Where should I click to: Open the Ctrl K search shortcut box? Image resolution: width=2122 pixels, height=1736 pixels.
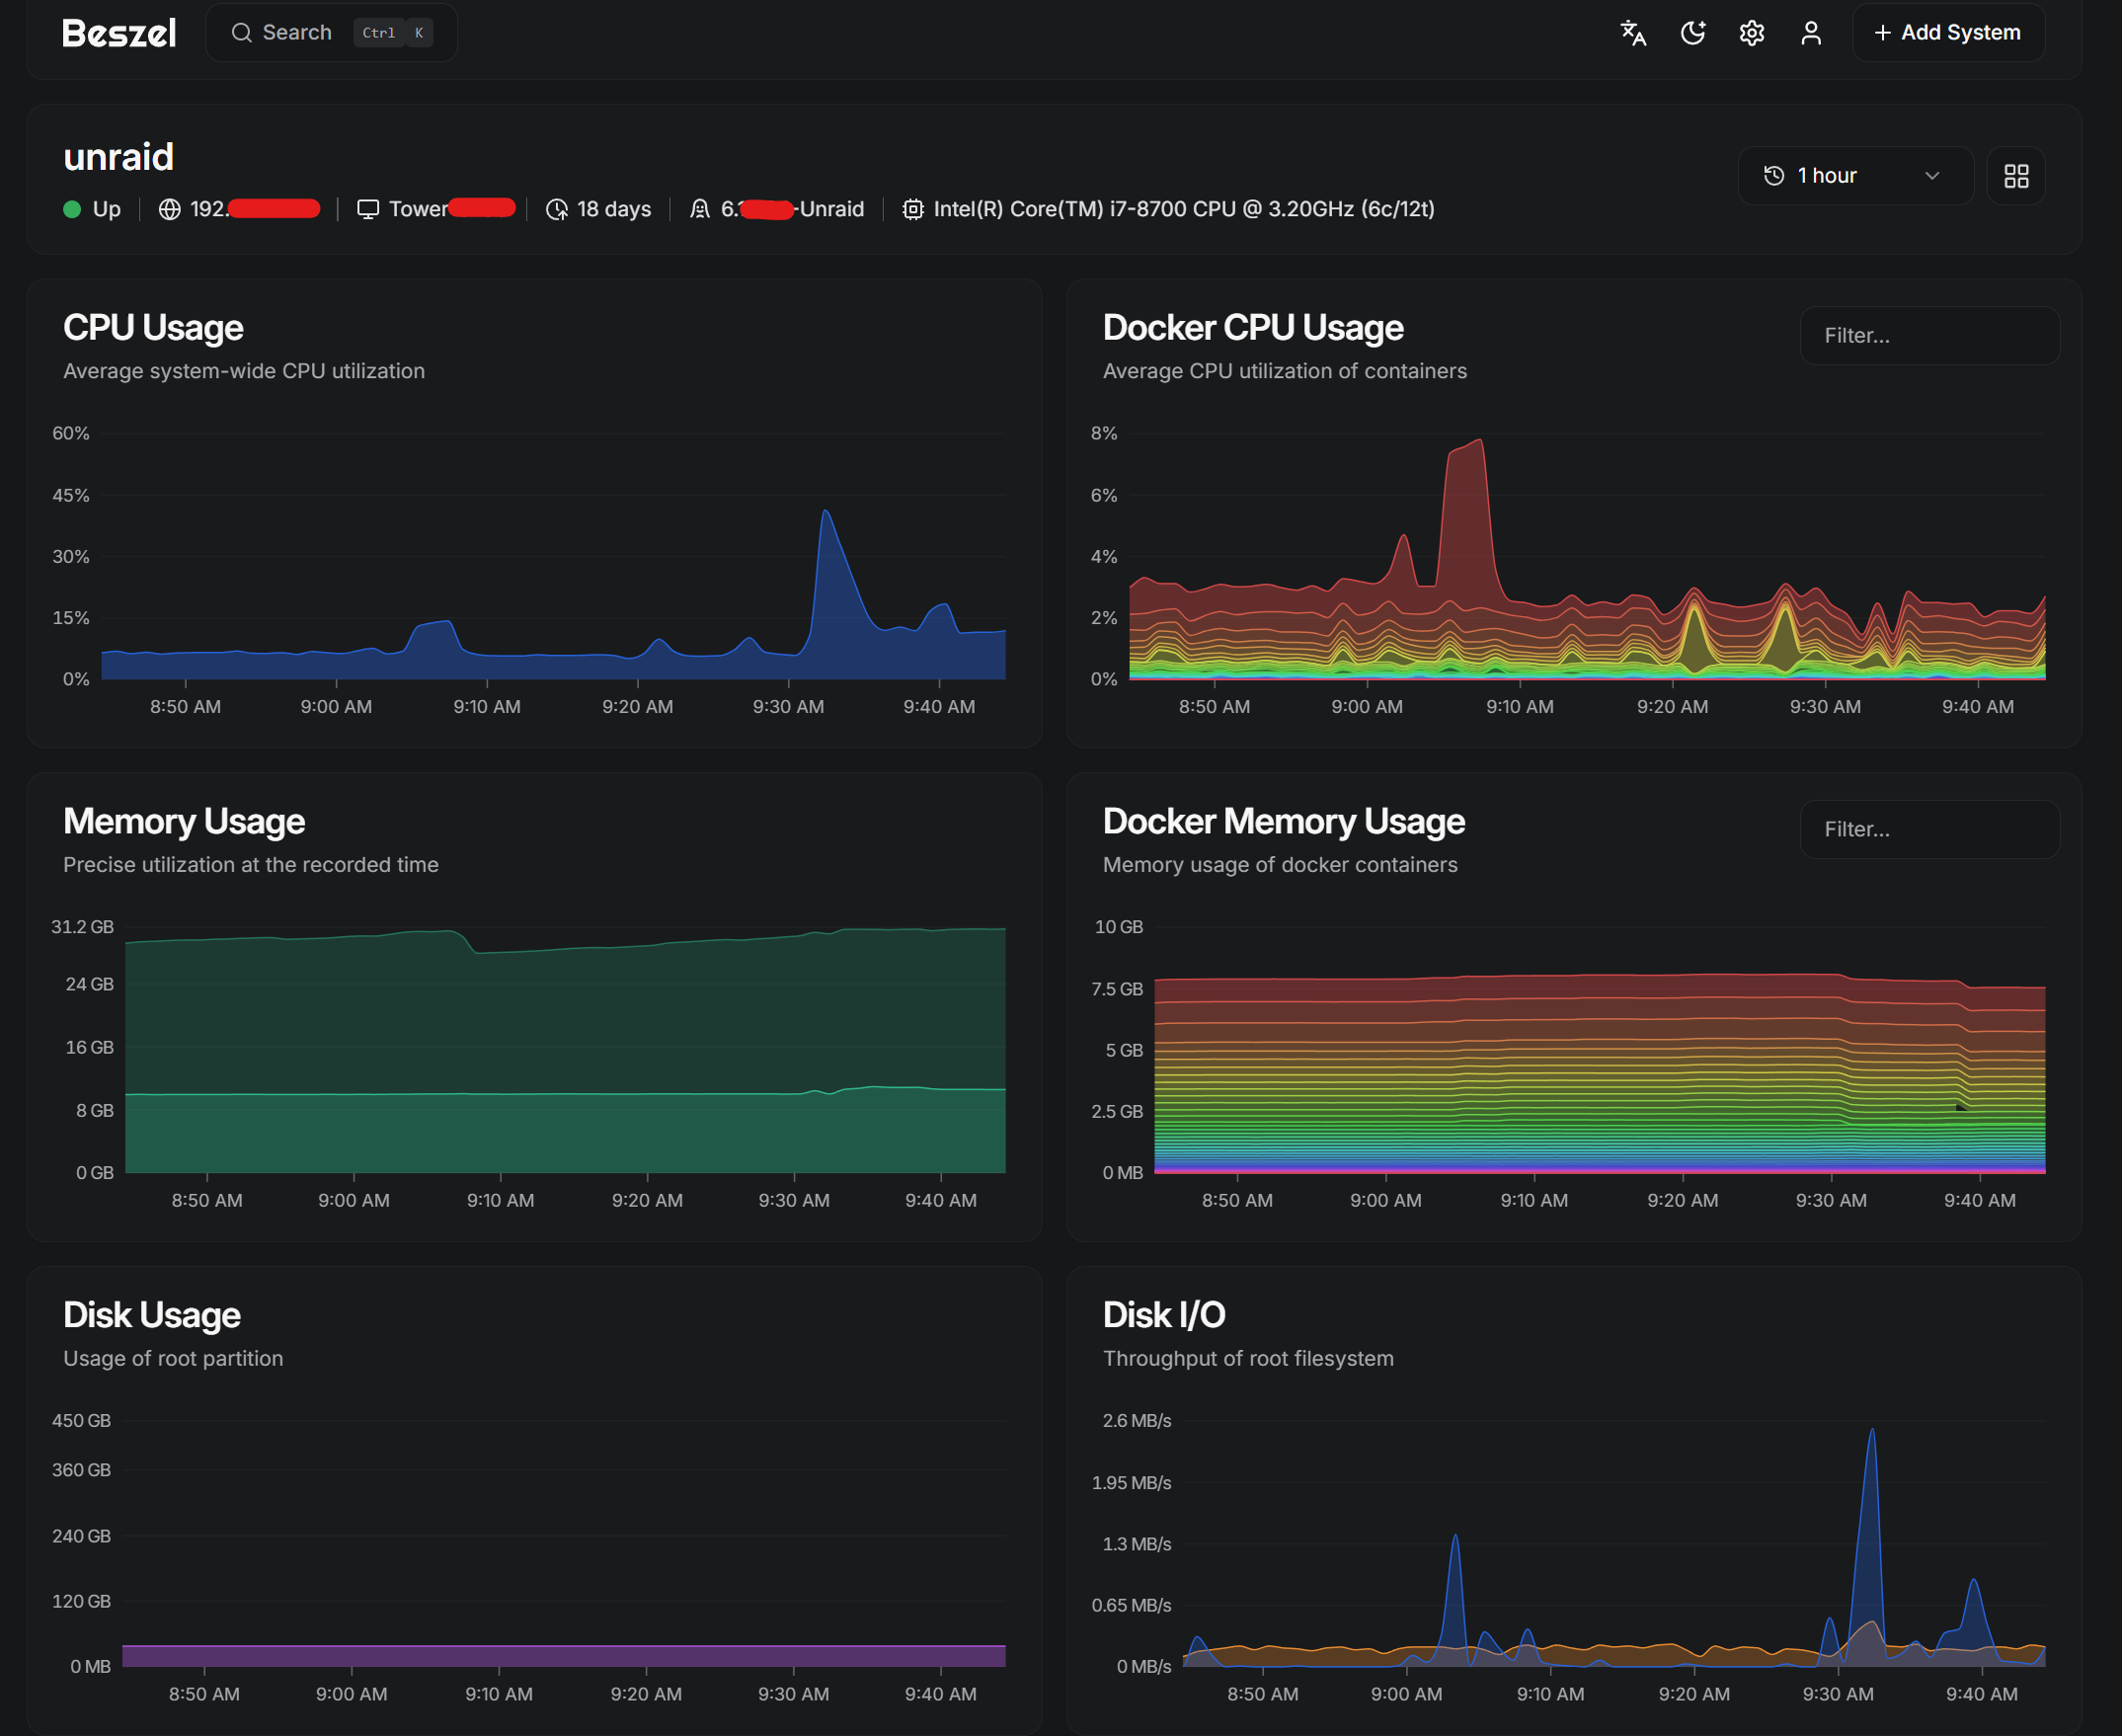pyautogui.click(x=393, y=32)
